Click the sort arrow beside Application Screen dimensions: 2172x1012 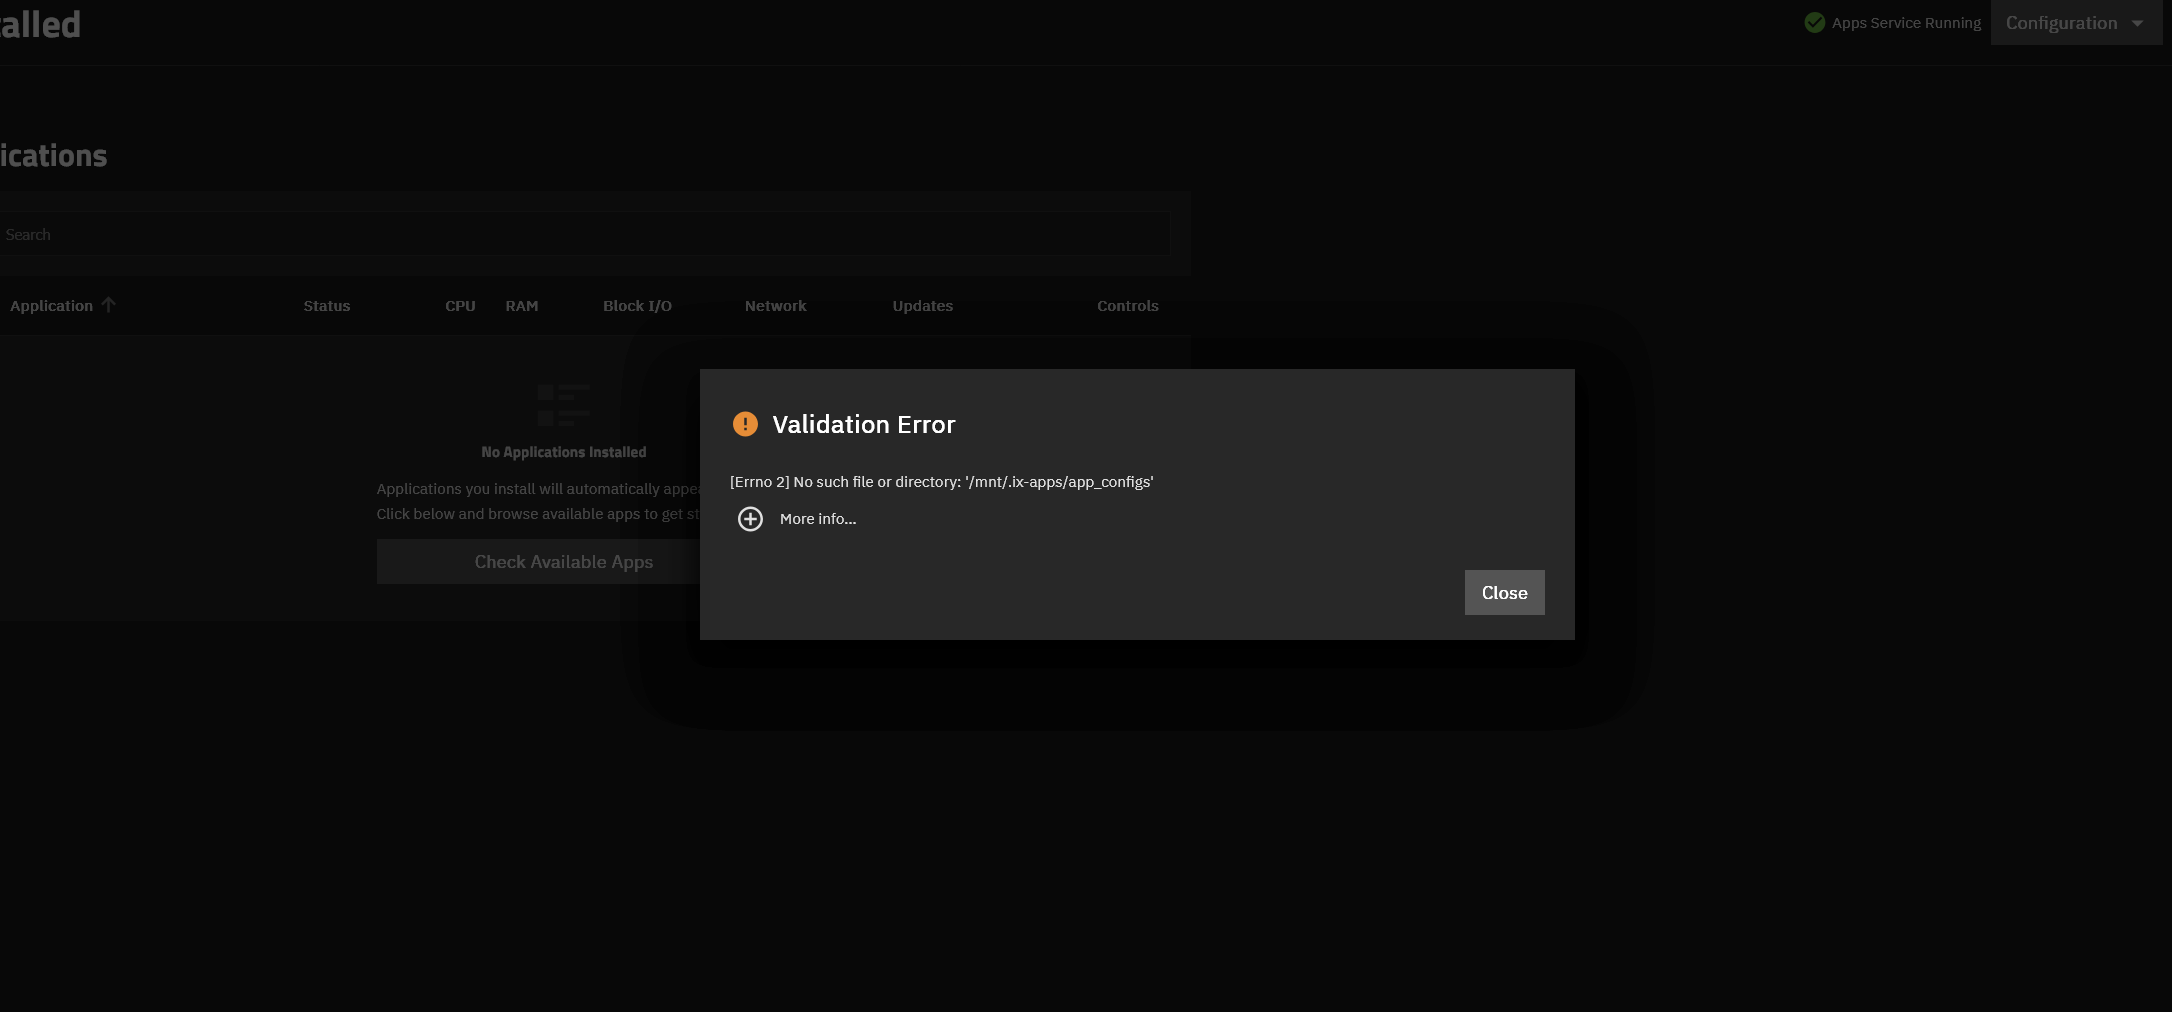(108, 305)
